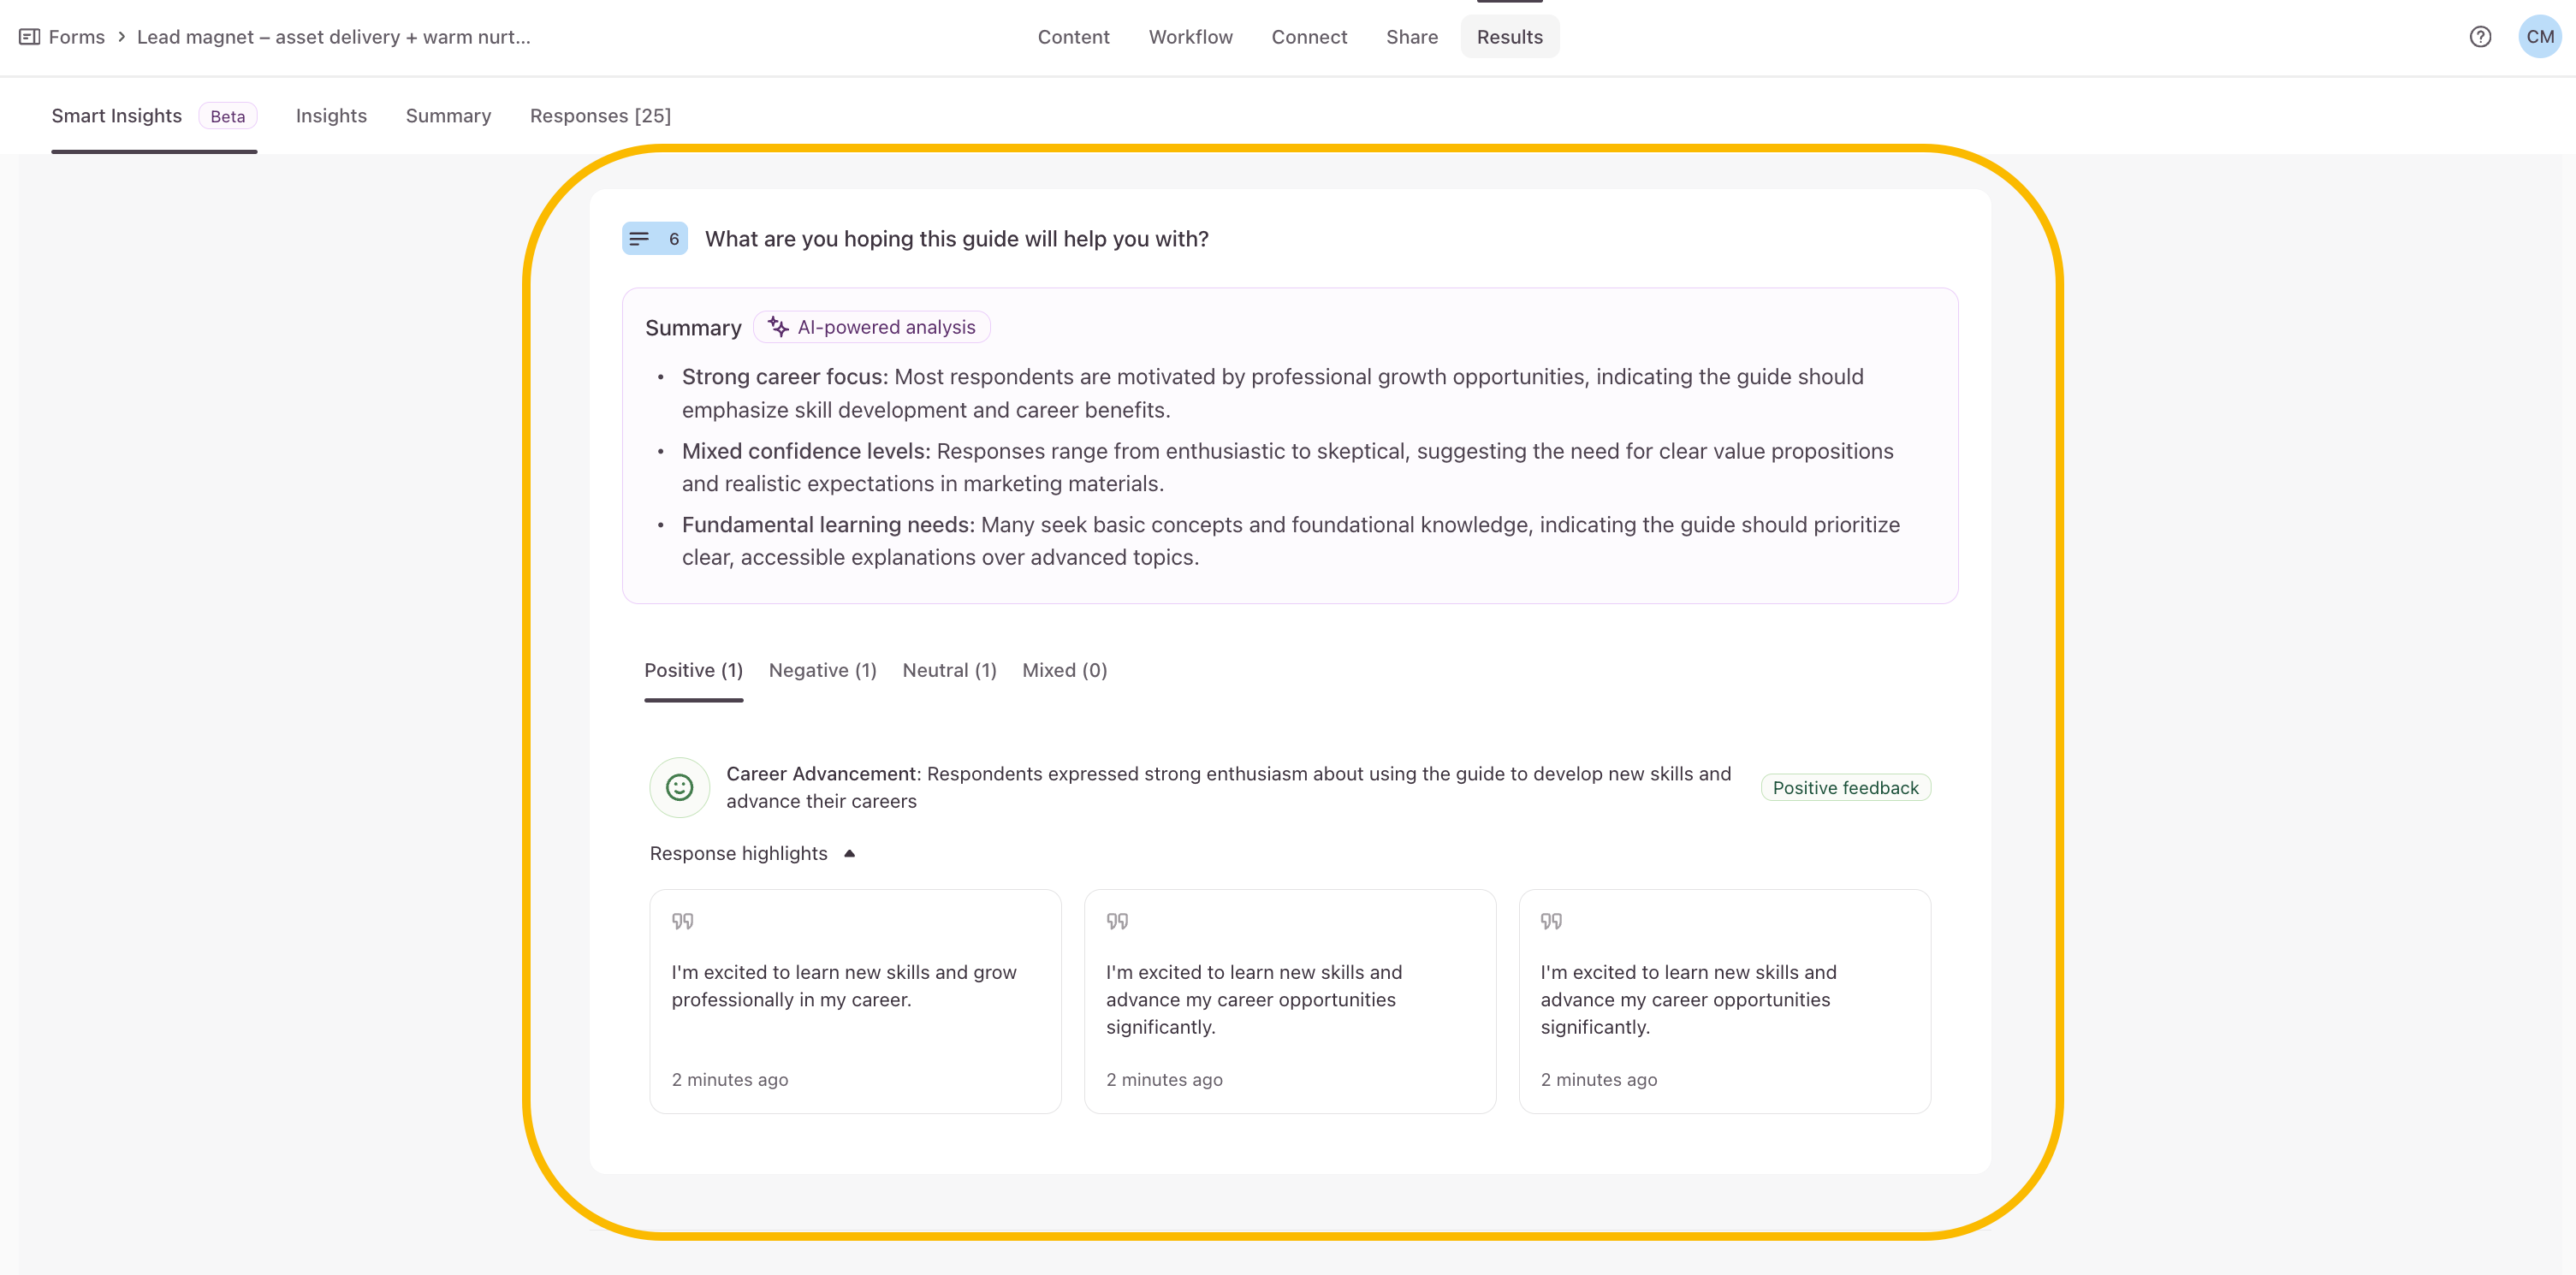Screen dimensions: 2576x1275
Task: Click the Forms icon in breadcrumb
Action: click(30, 37)
